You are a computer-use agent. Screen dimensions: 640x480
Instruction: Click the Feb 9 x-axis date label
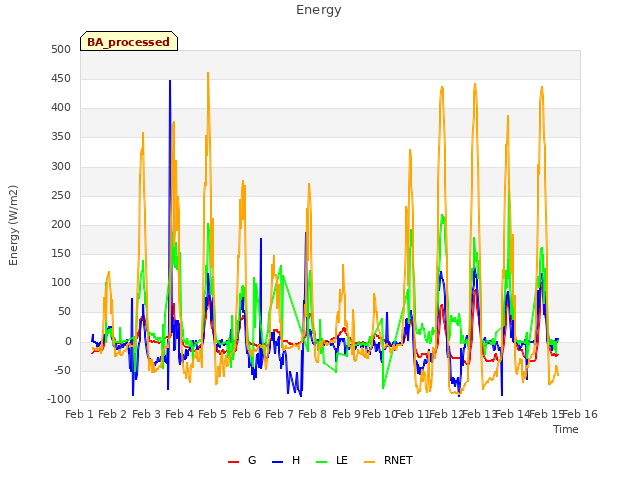[346, 415]
